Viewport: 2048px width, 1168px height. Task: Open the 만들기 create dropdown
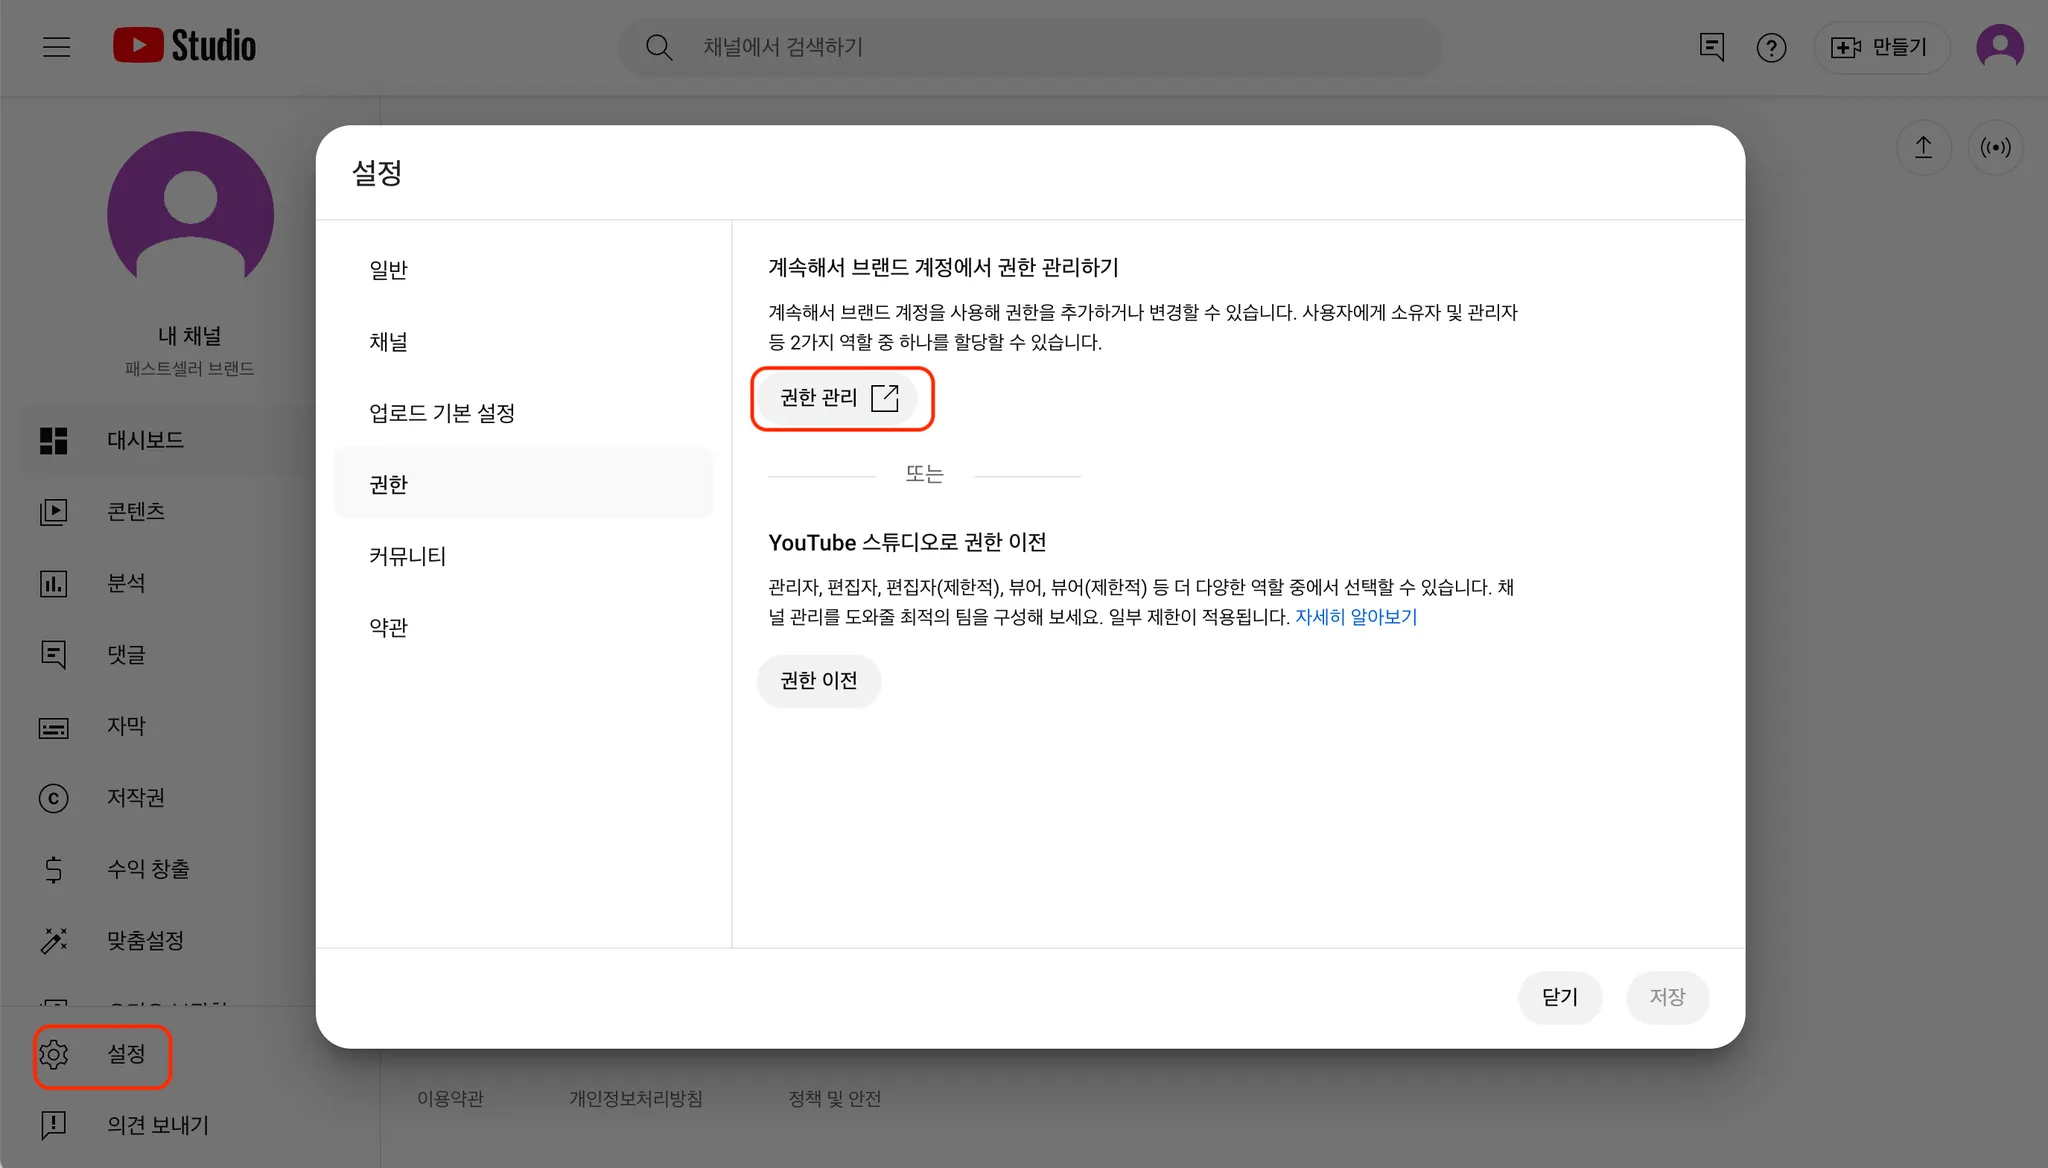pyautogui.click(x=1880, y=47)
